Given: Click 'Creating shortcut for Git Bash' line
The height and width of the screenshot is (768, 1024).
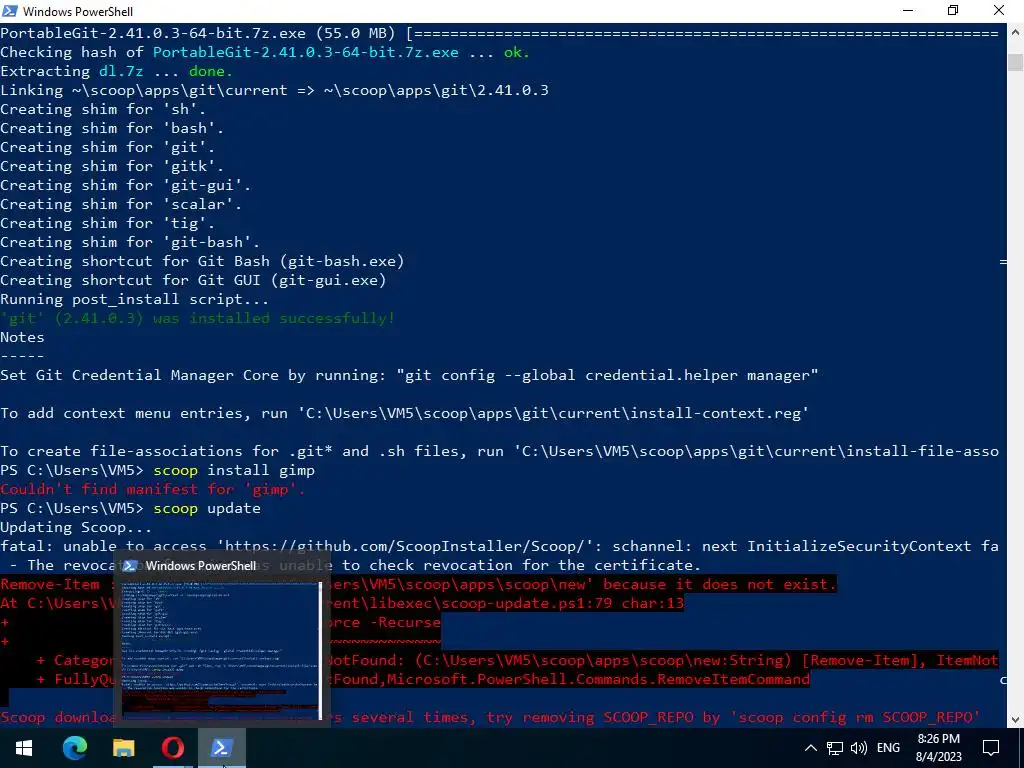Looking at the screenshot, I should tap(202, 261).
